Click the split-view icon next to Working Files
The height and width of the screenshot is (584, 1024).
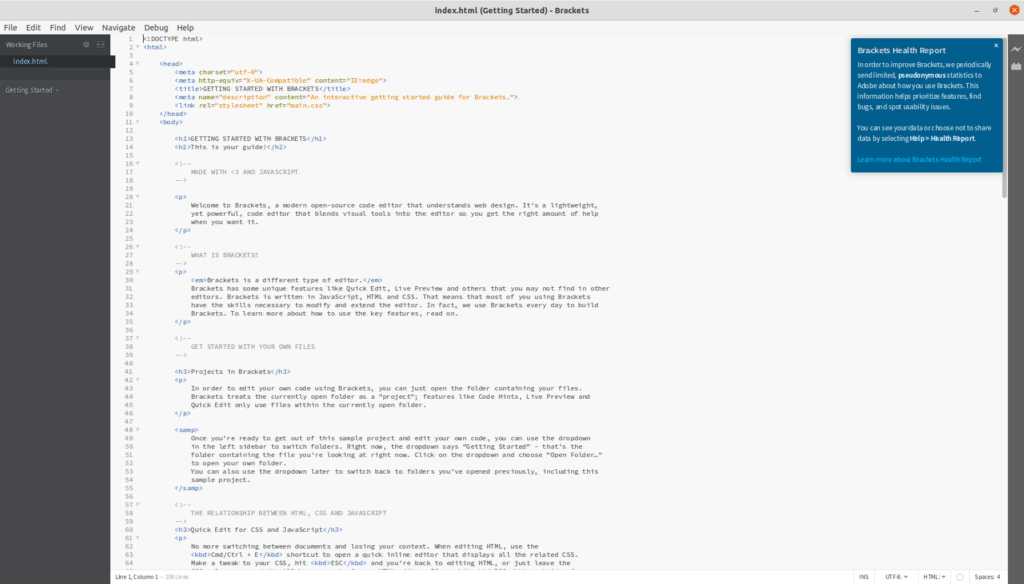tap(100, 44)
